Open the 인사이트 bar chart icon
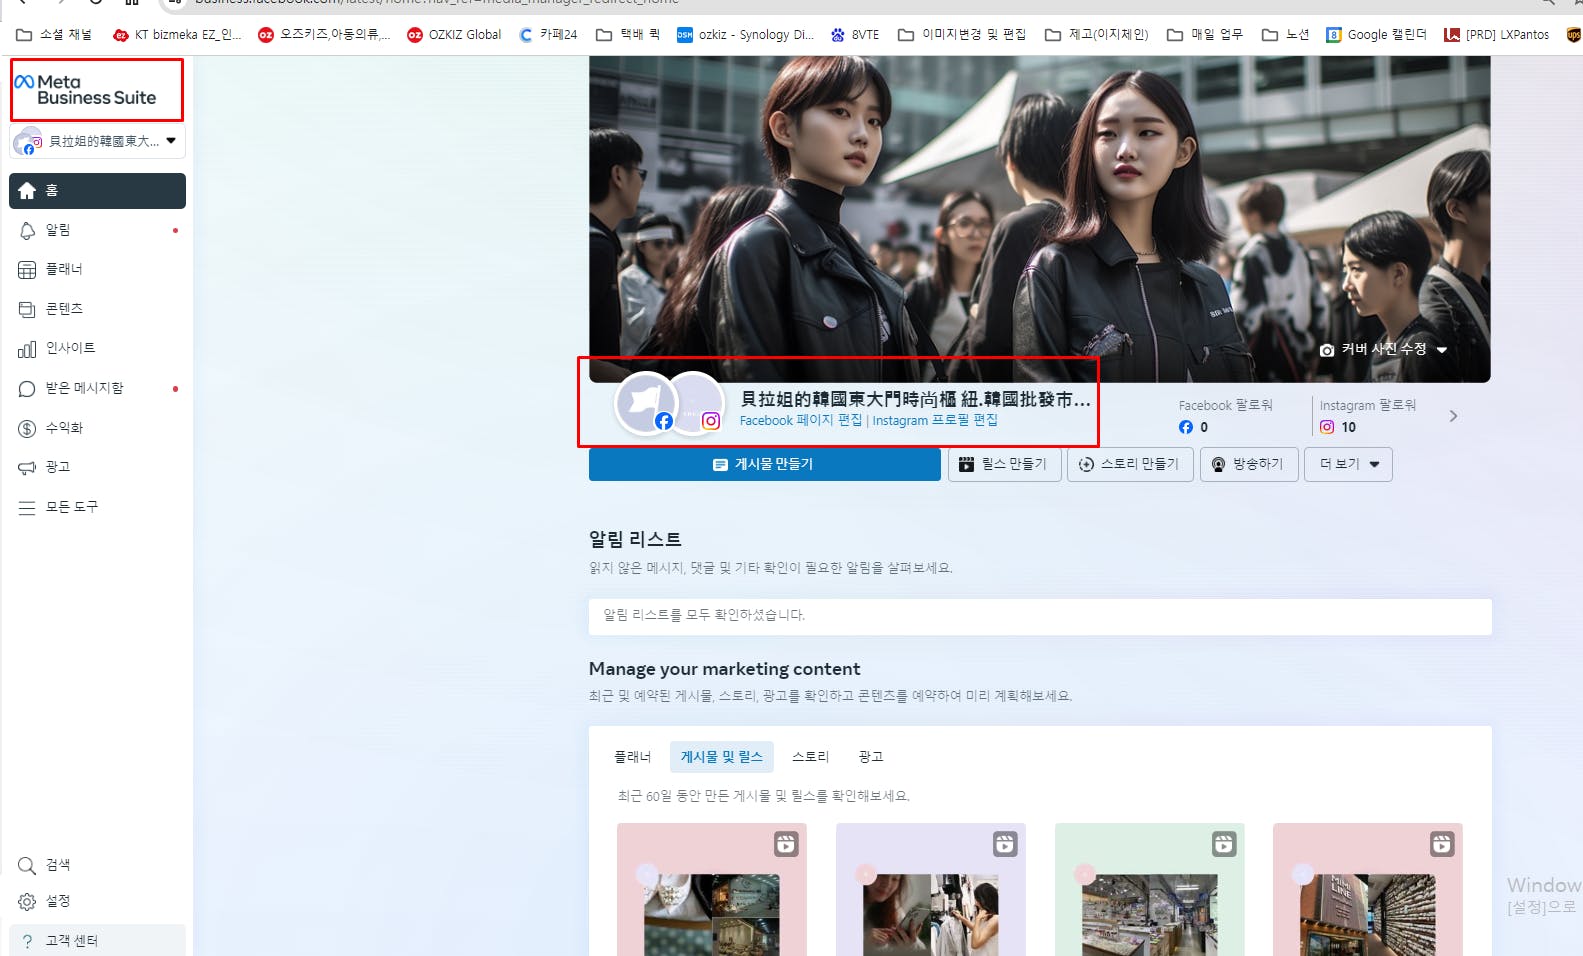Screen dimensions: 1583x956 pos(27,349)
